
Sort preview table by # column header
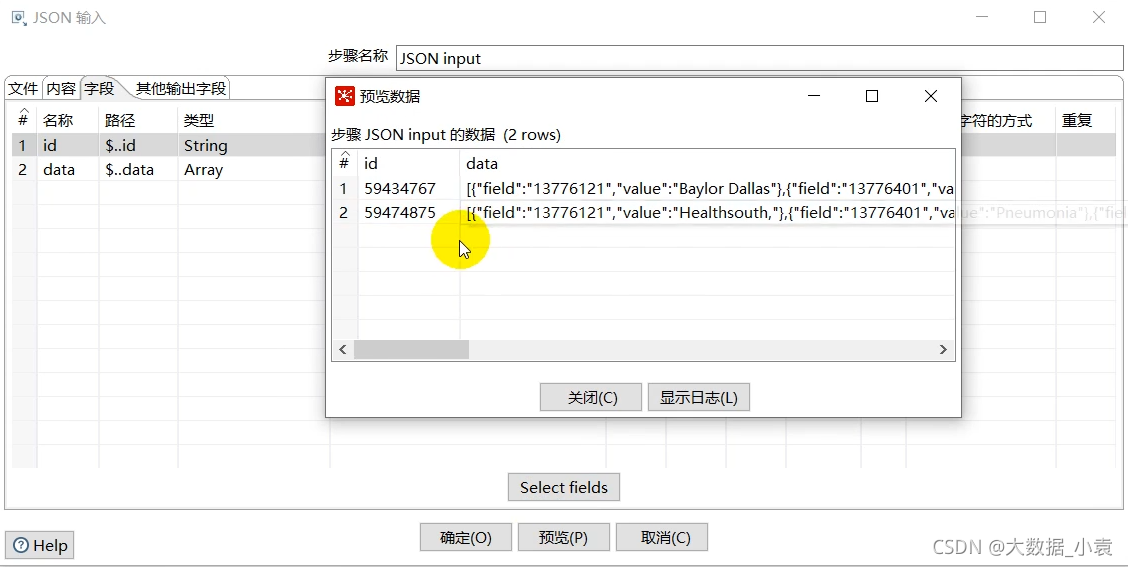(344, 163)
